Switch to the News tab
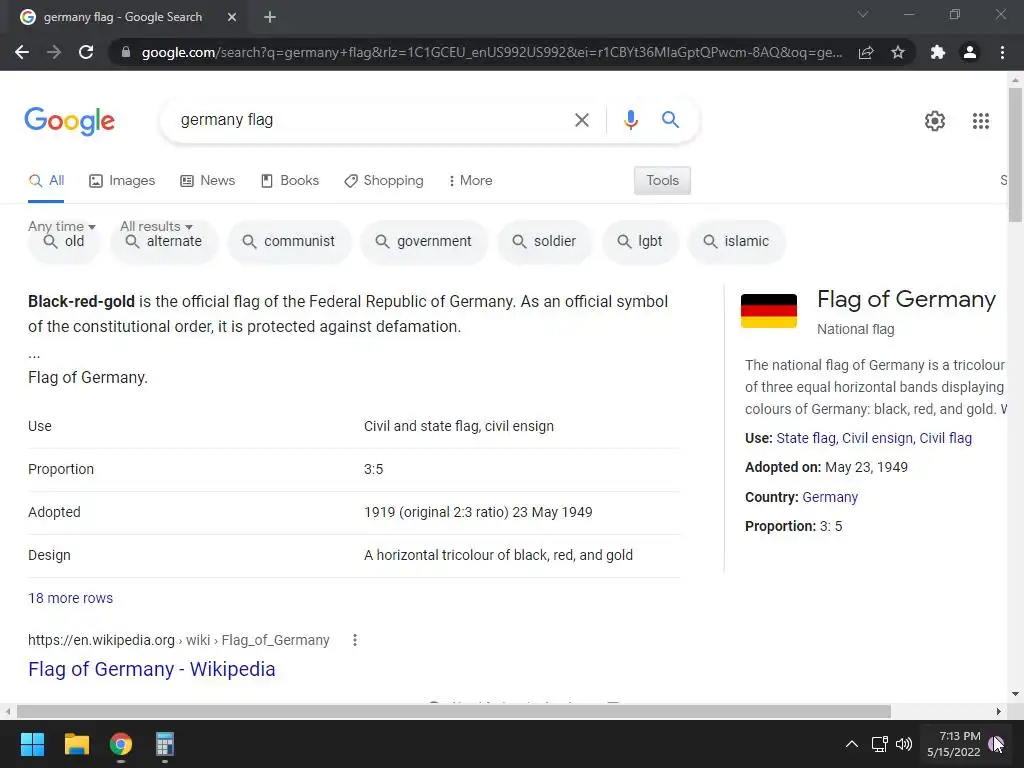Viewport: 1024px width, 768px height. [208, 181]
